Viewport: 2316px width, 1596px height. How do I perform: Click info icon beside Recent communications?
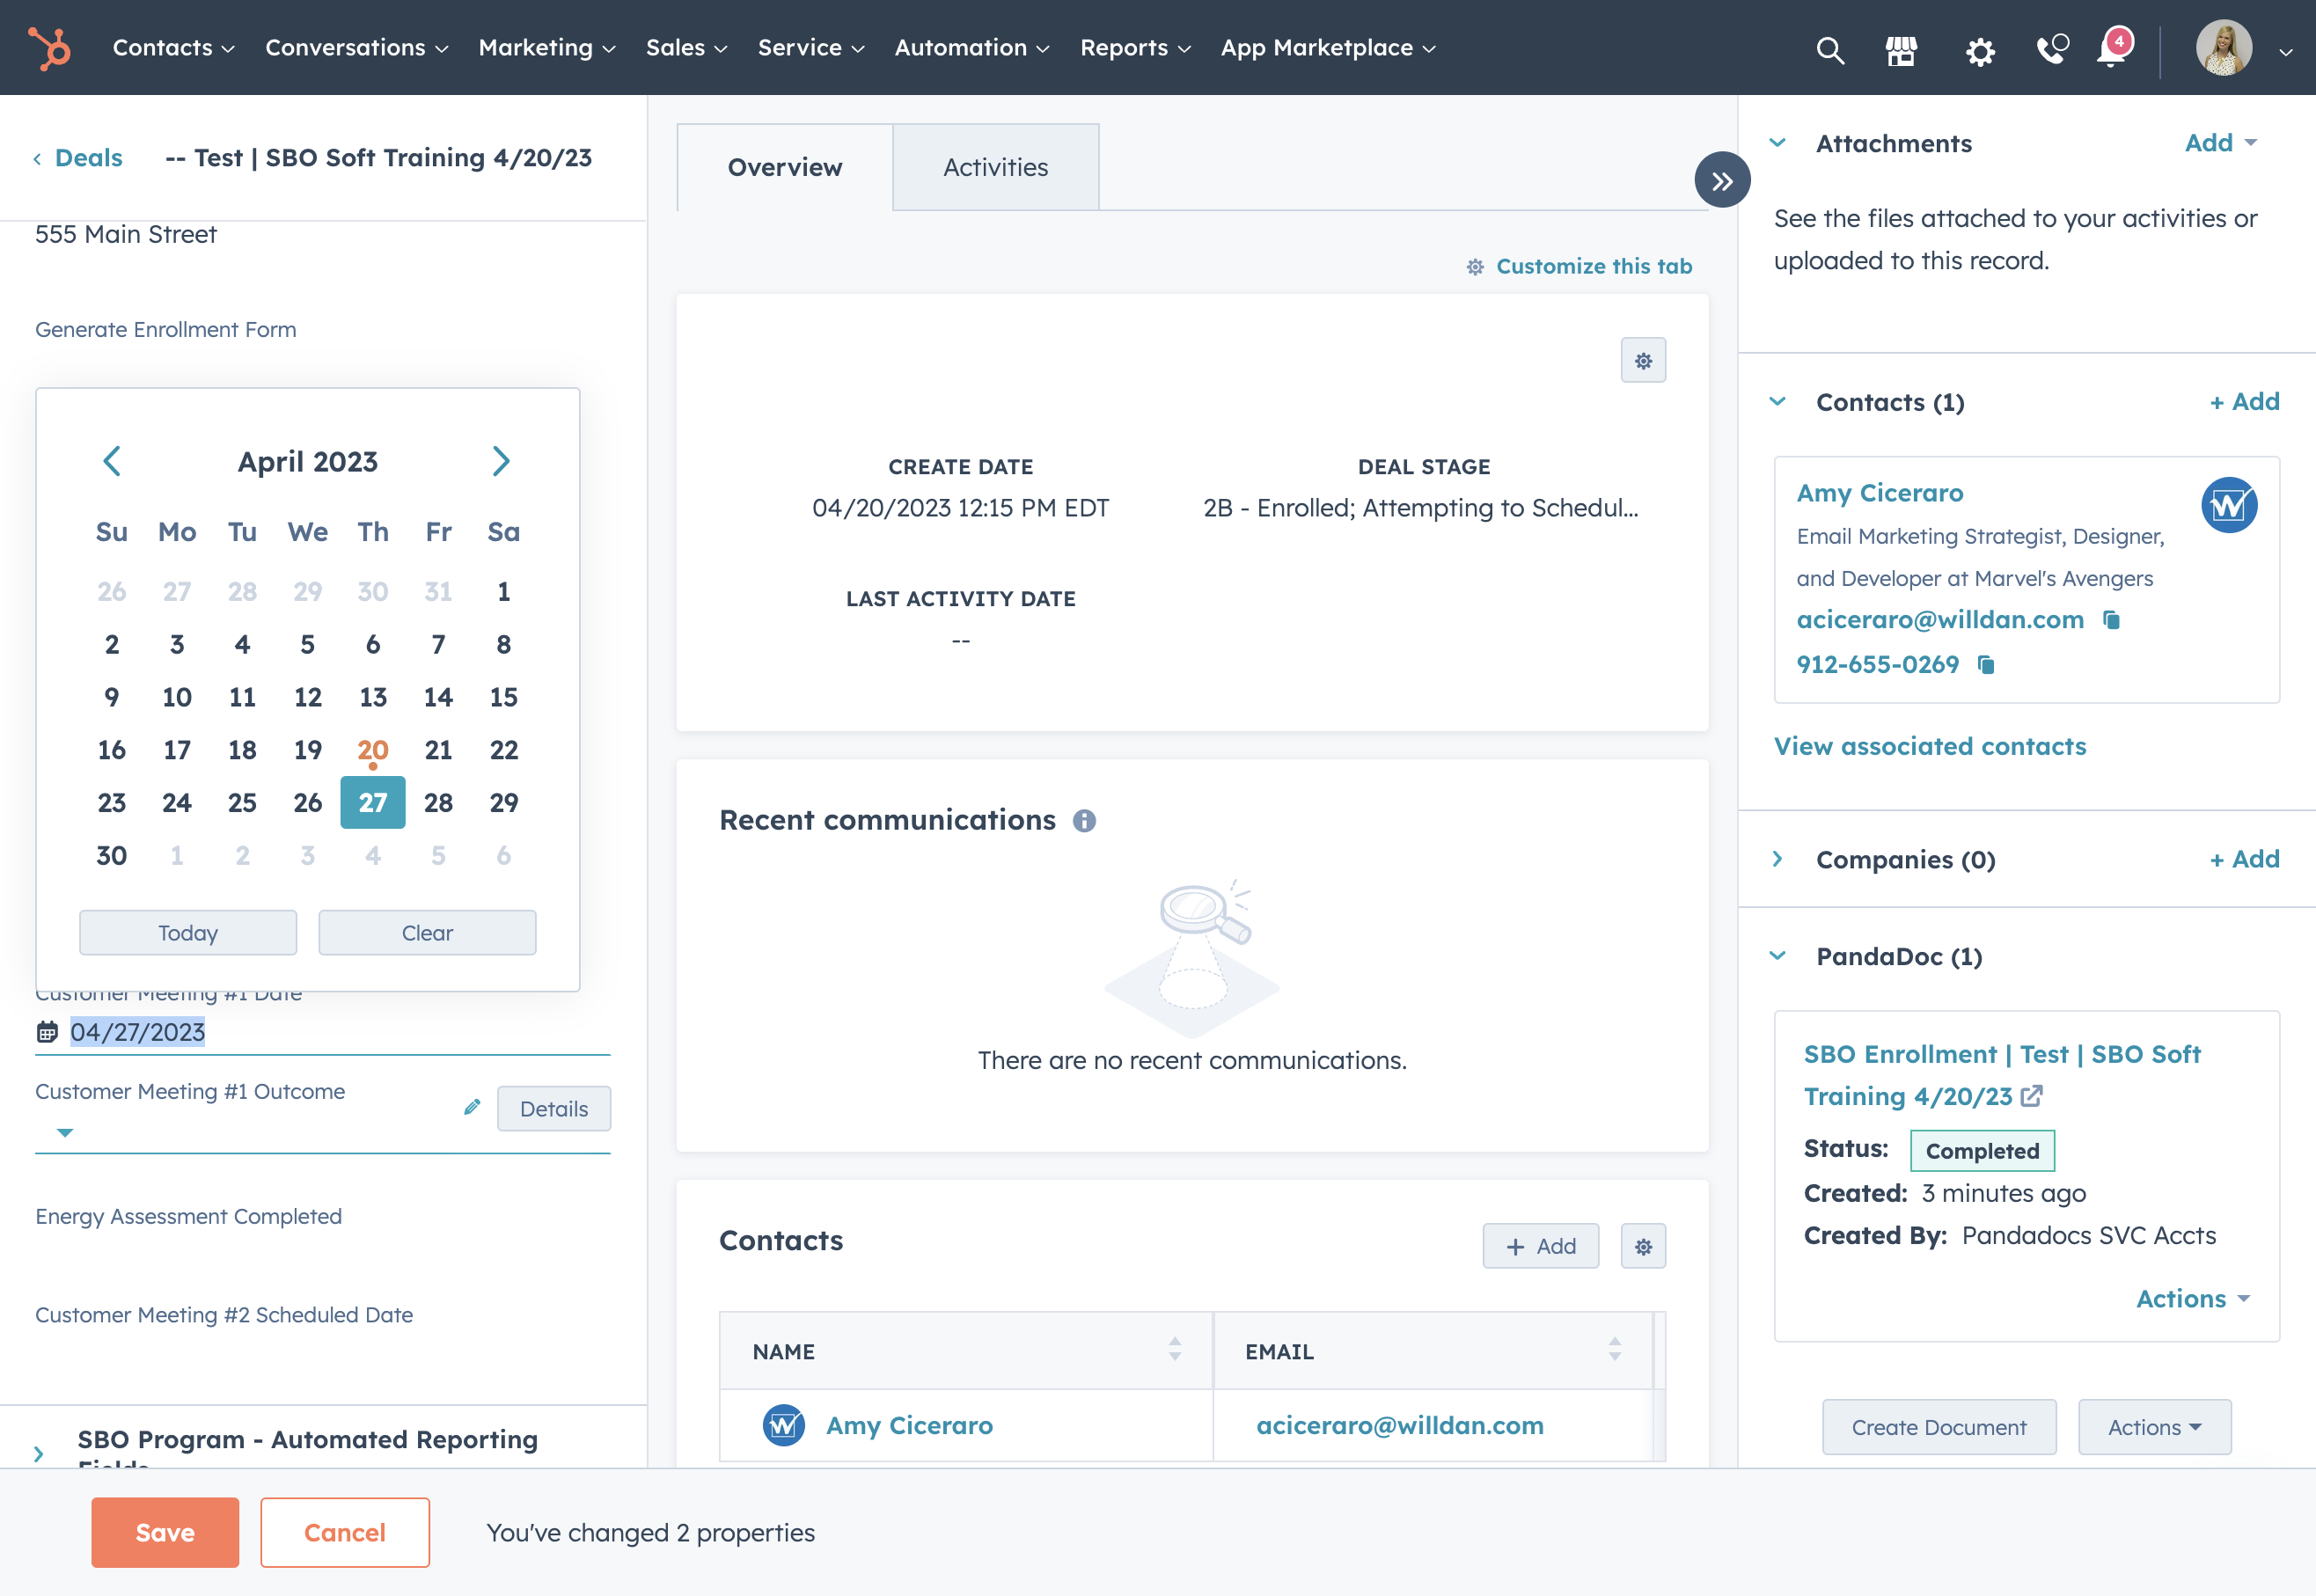(1084, 821)
